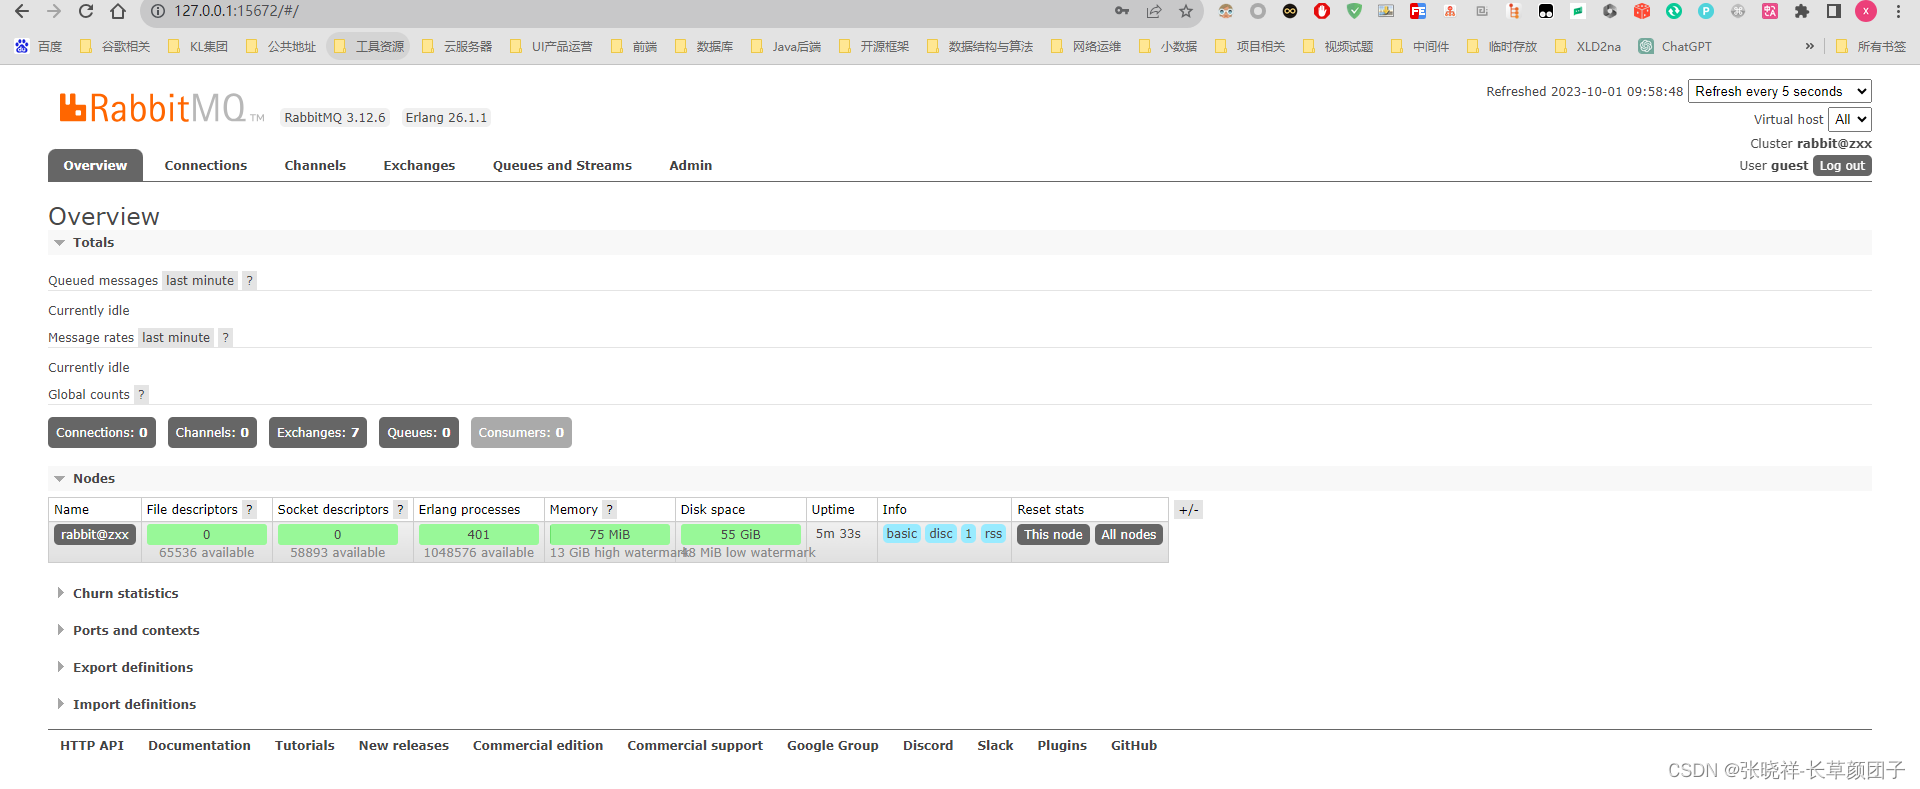Go back with the browser back arrow

click(22, 12)
